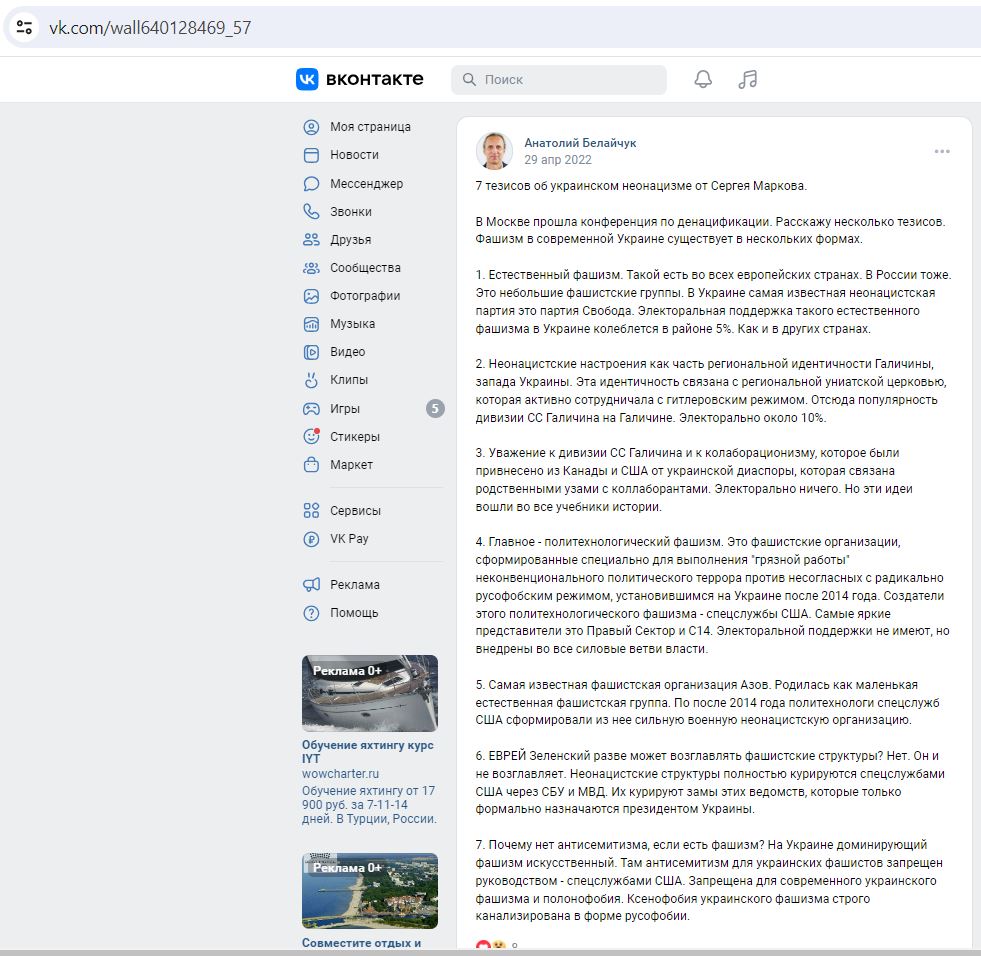981x956 pixels.
Task: Select VK Pay sidebar entry
Action: point(349,539)
